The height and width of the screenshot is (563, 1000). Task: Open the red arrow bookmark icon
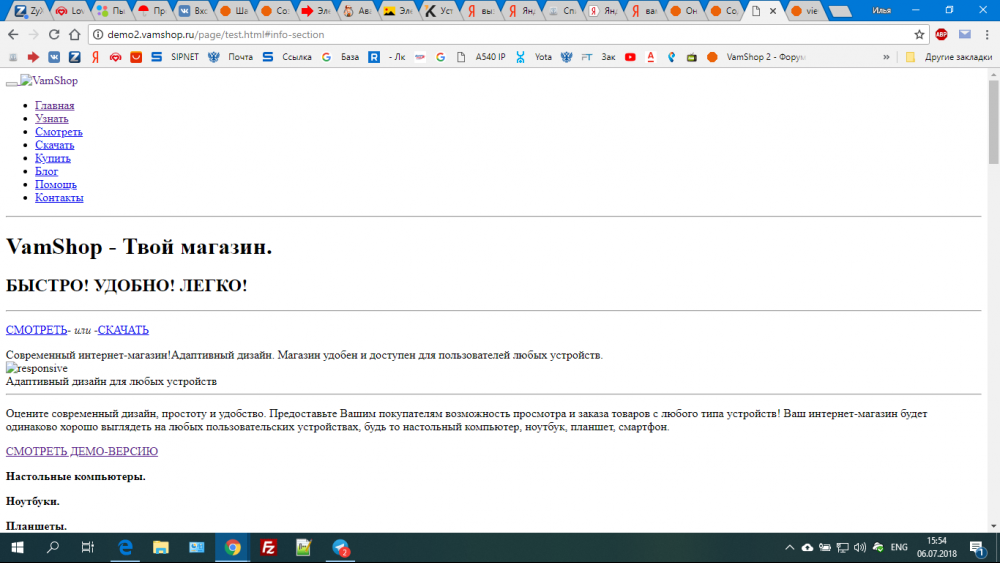point(33,57)
